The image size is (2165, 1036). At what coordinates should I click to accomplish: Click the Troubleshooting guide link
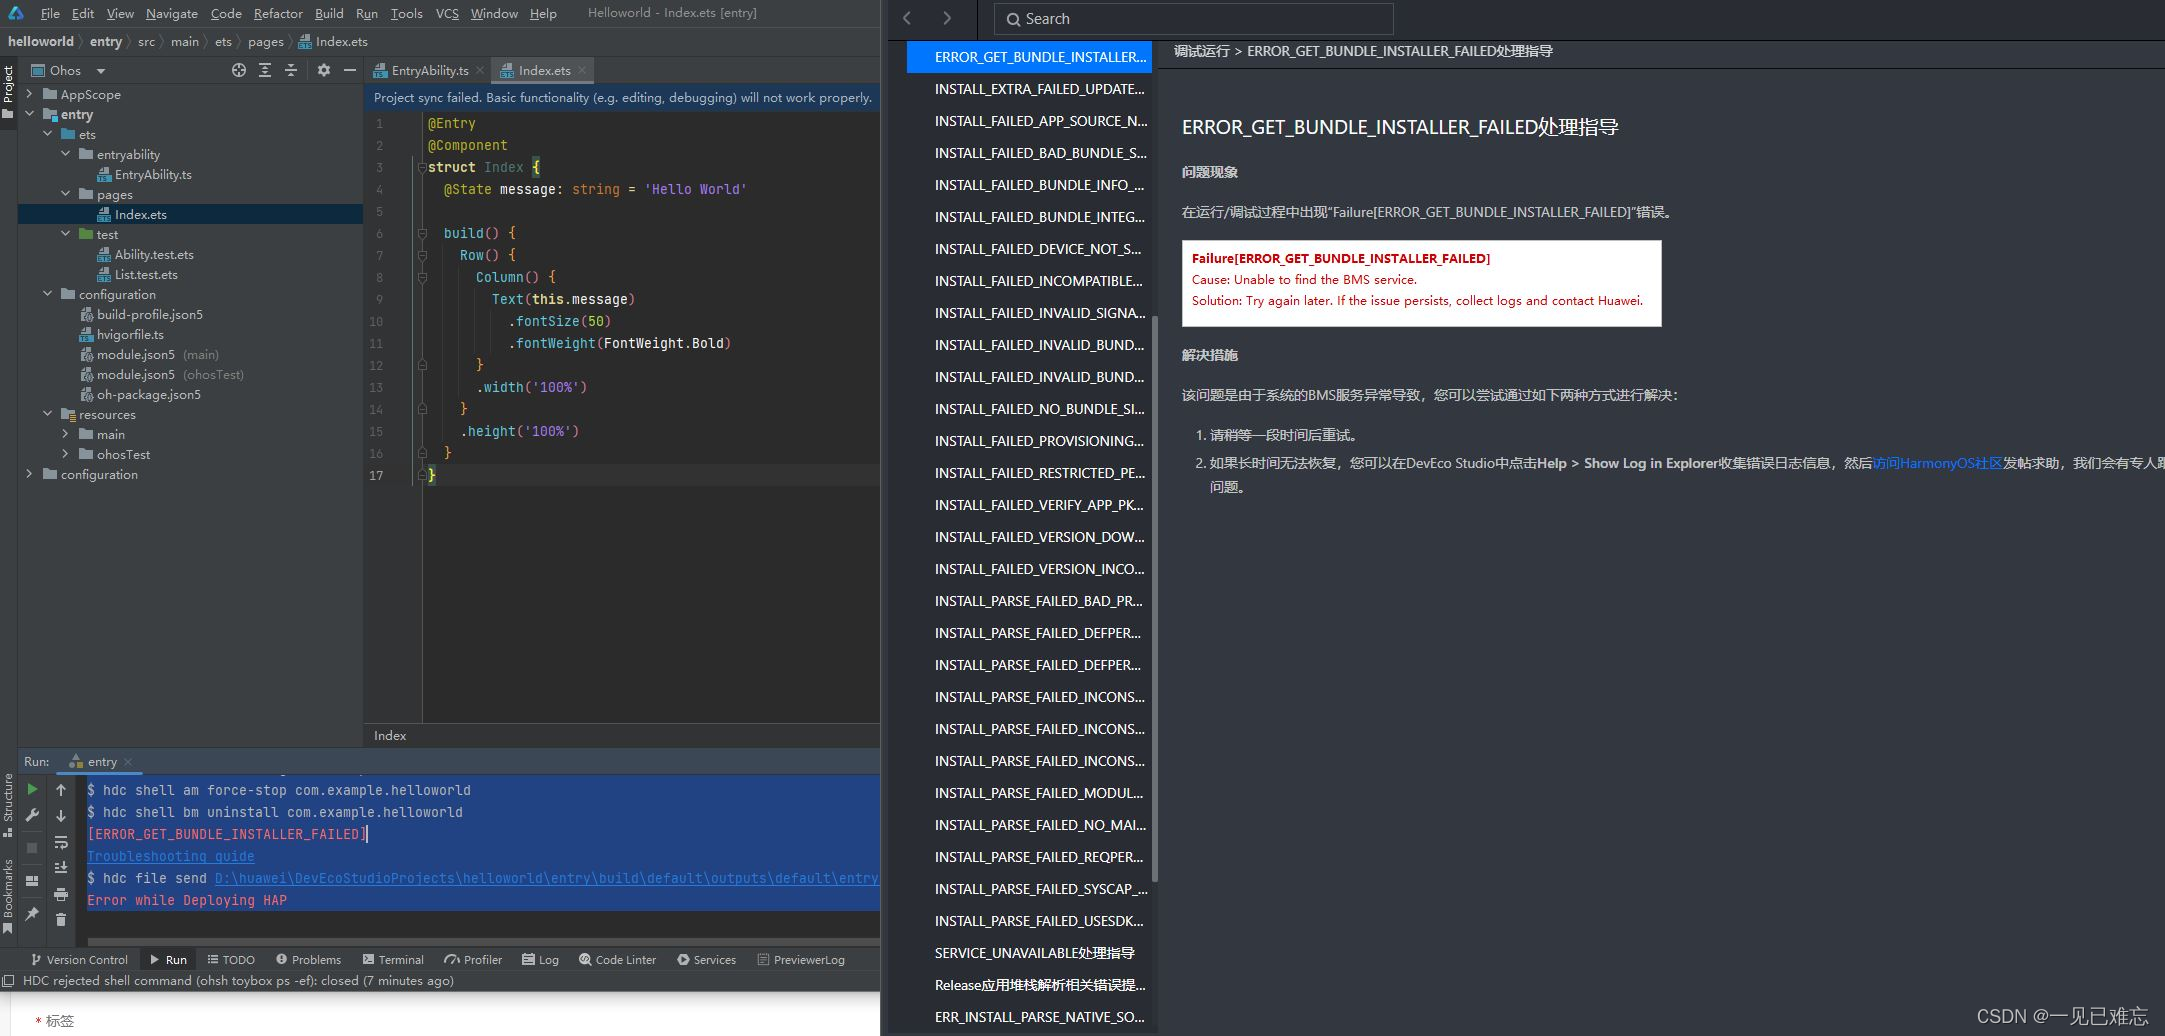tap(171, 856)
